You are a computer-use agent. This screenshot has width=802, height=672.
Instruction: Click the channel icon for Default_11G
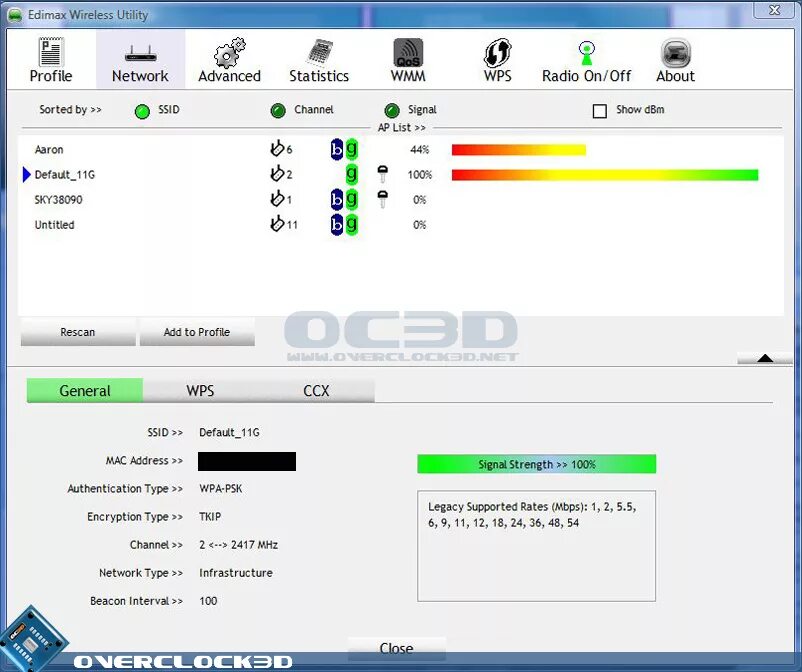click(277, 174)
